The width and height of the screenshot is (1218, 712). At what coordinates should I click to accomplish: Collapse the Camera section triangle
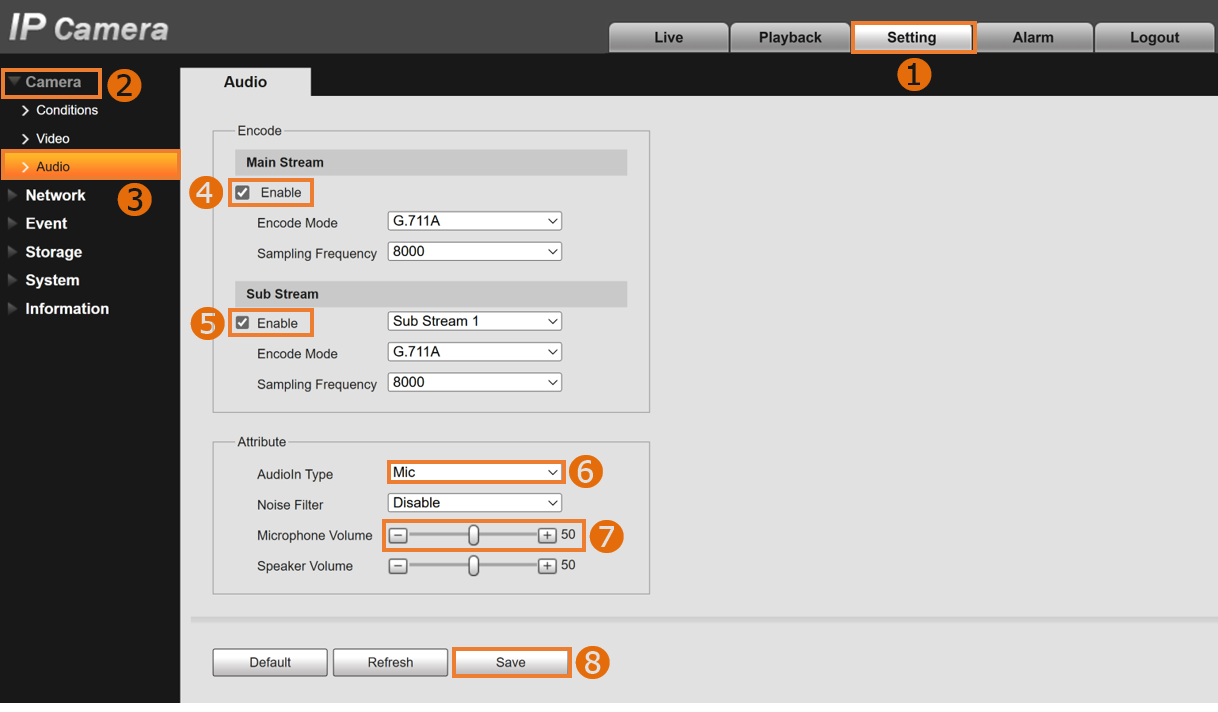(x=14, y=82)
